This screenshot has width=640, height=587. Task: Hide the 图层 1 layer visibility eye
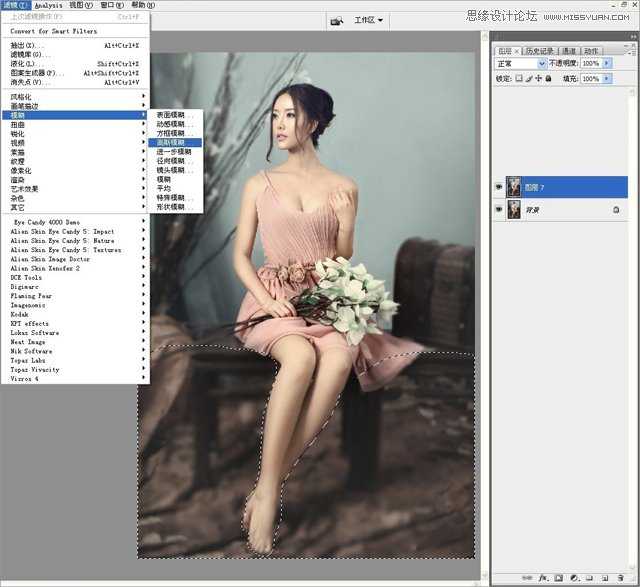(499, 186)
